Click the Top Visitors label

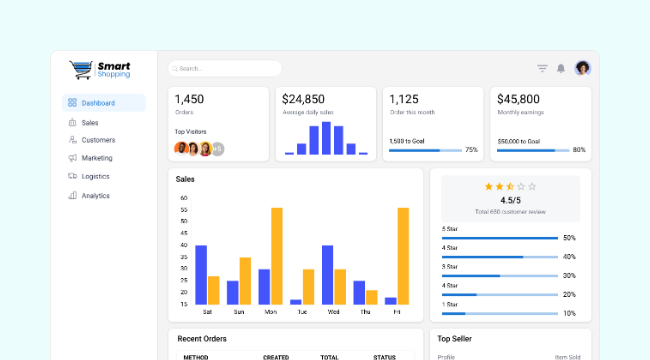pos(190,131)
